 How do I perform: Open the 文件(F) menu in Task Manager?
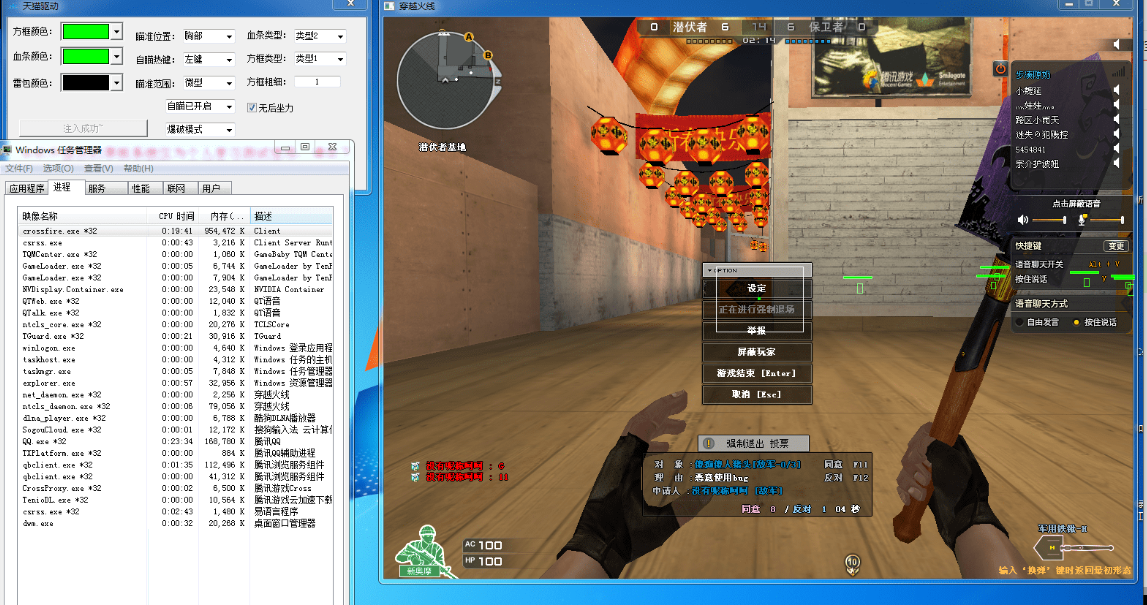[19, 168]
